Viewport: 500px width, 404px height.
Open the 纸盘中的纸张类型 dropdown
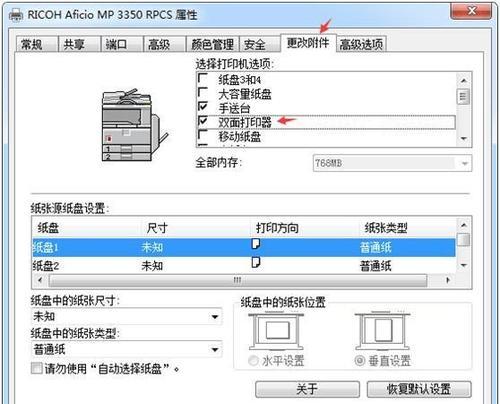click(126, 349)
